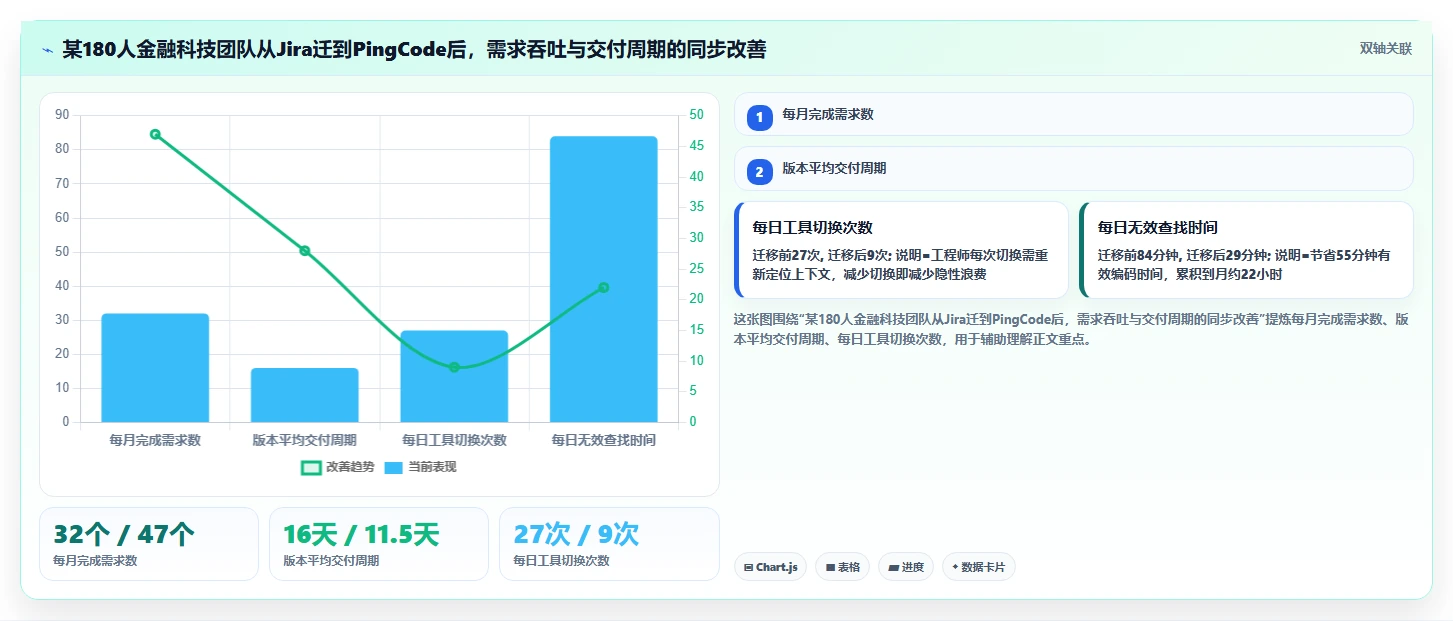Click x-axis label 每日工具切换次数
Image resolution: width=1453 pixels, height=621 pixels.
454,440
